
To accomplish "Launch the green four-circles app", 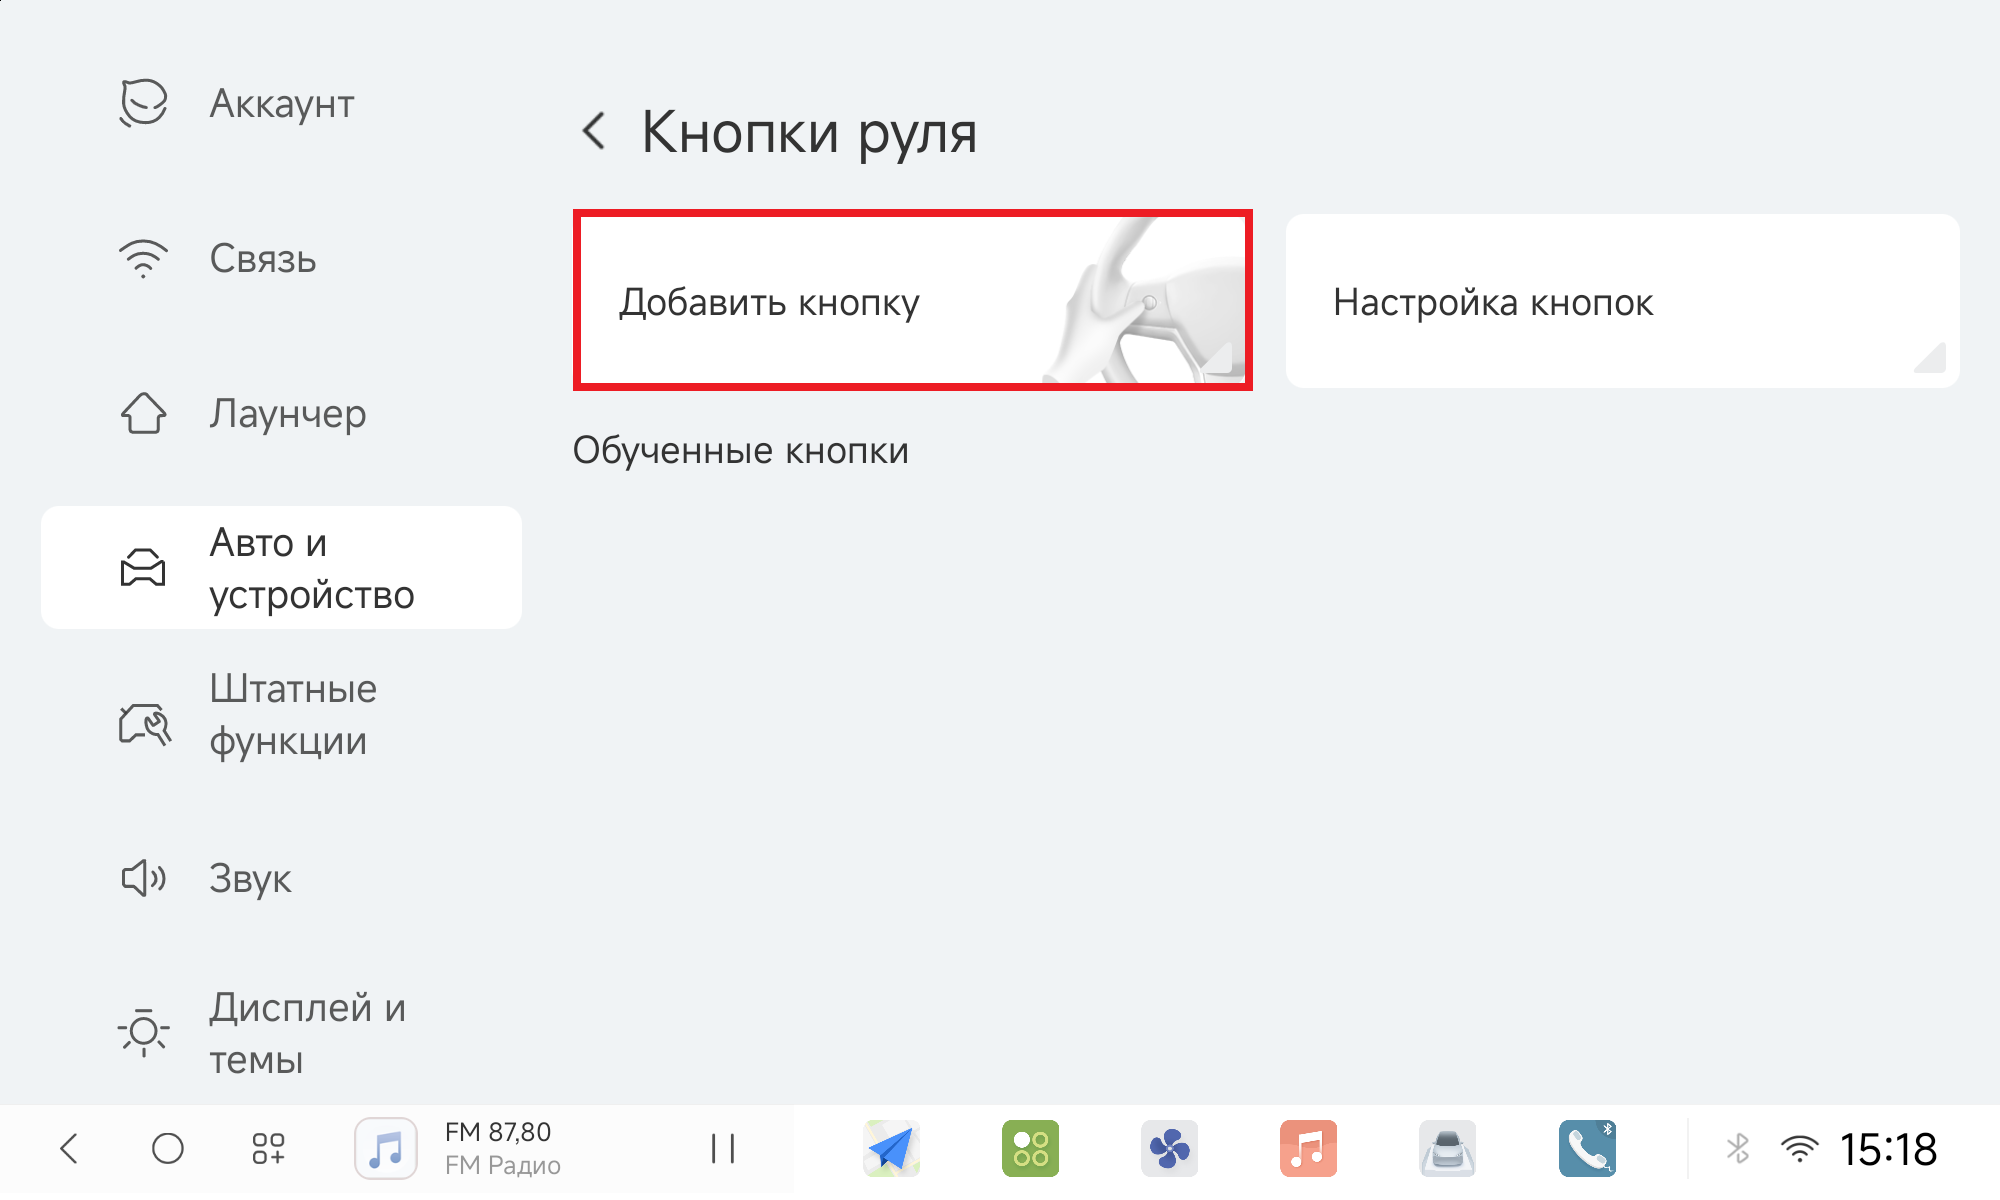I will 1030,1148.
